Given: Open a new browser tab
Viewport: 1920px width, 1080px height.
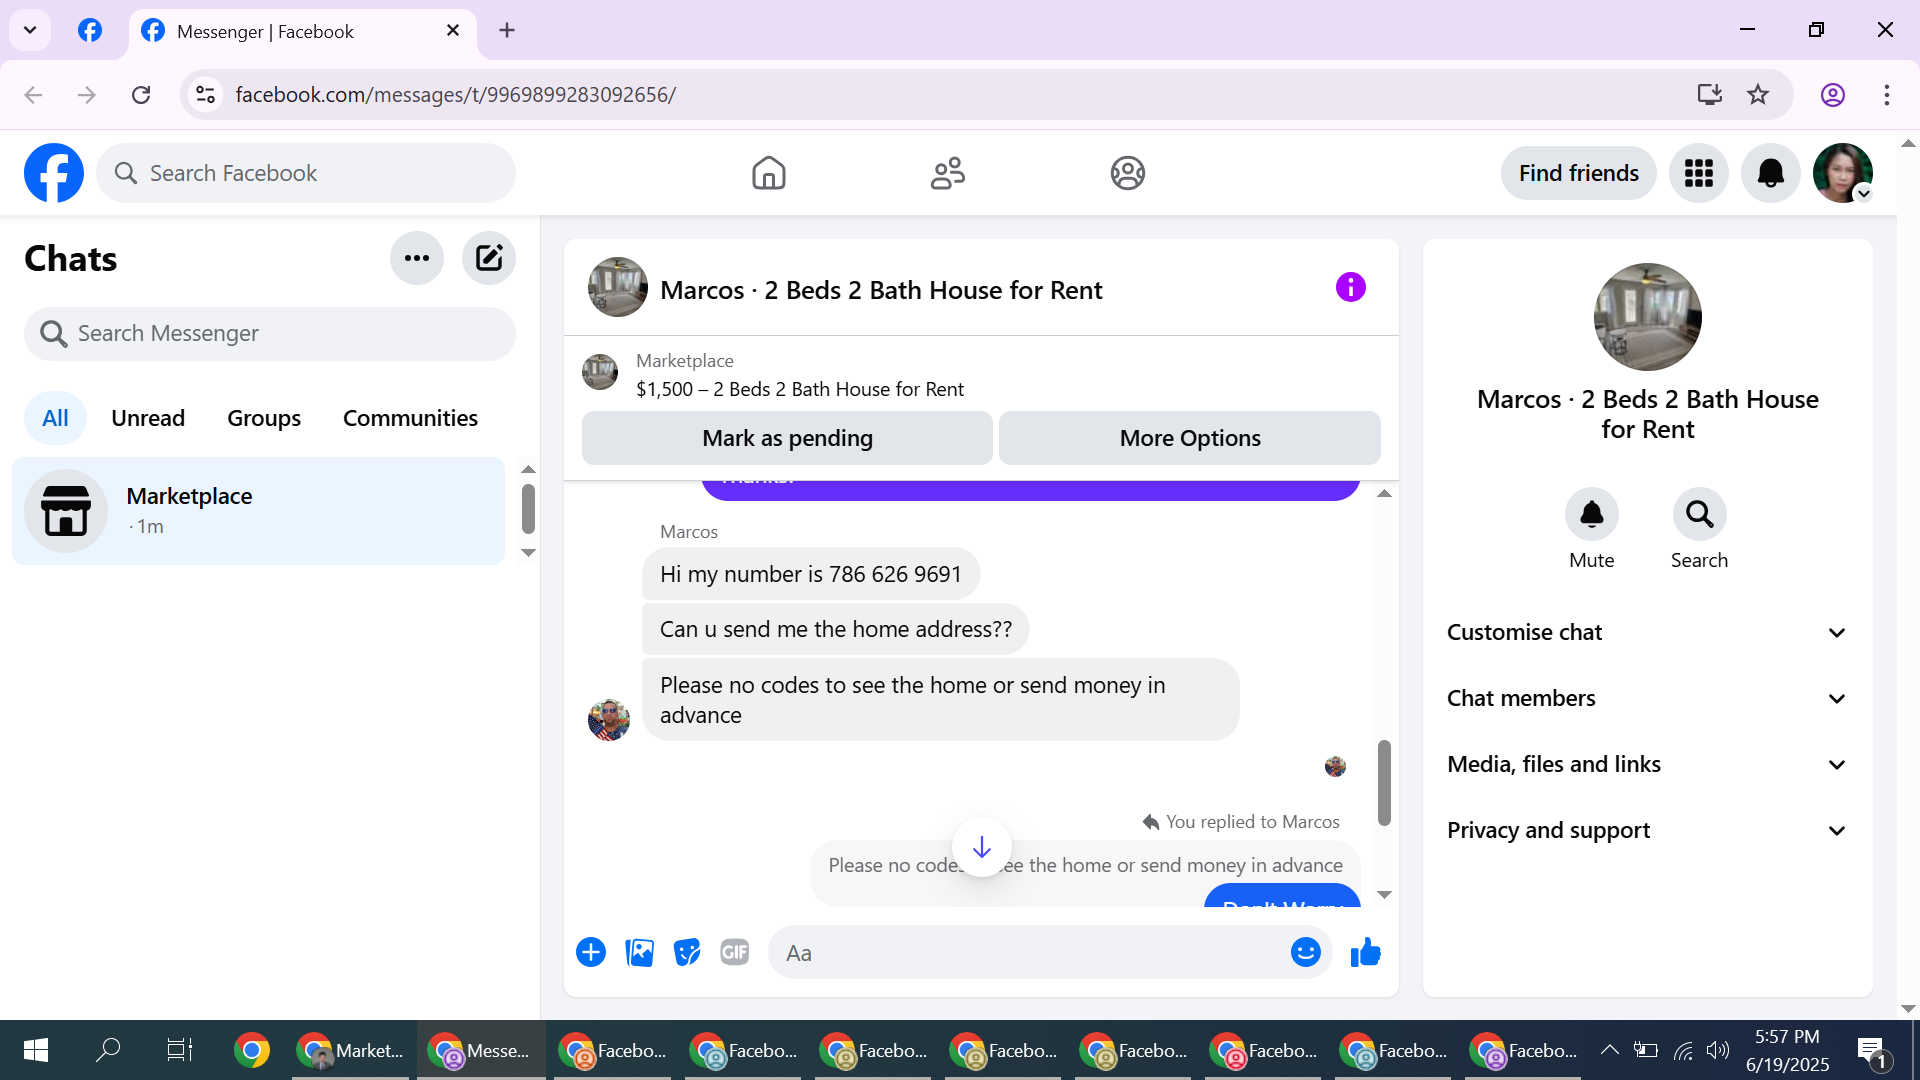Looking at the screenshot, I should point(507,30).
